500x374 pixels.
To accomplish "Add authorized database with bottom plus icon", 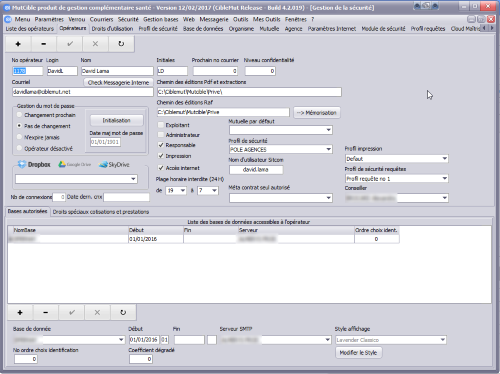I will pyautogui.click(x=20, y=313).
